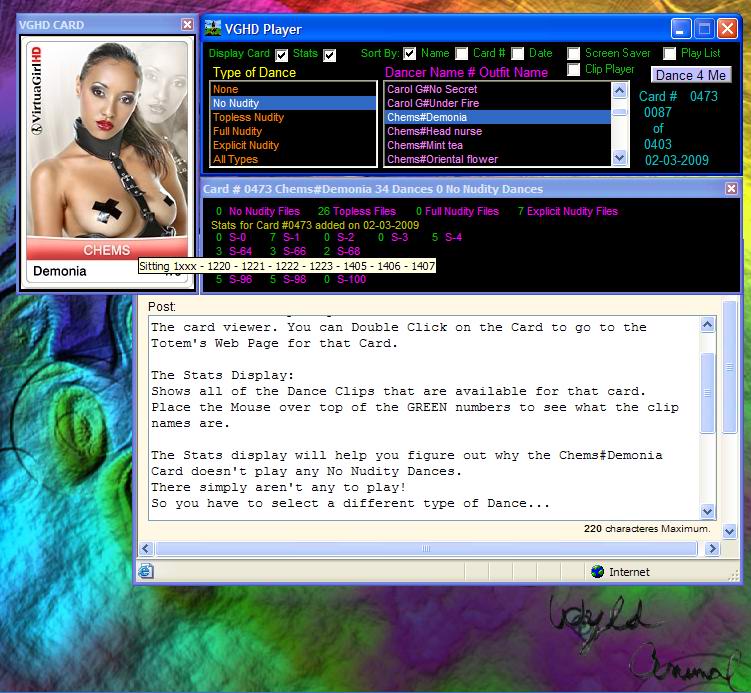Uncheck the Display Card checkbox
The height and width of the screenshot is (693, 751).
pos(281,54)
